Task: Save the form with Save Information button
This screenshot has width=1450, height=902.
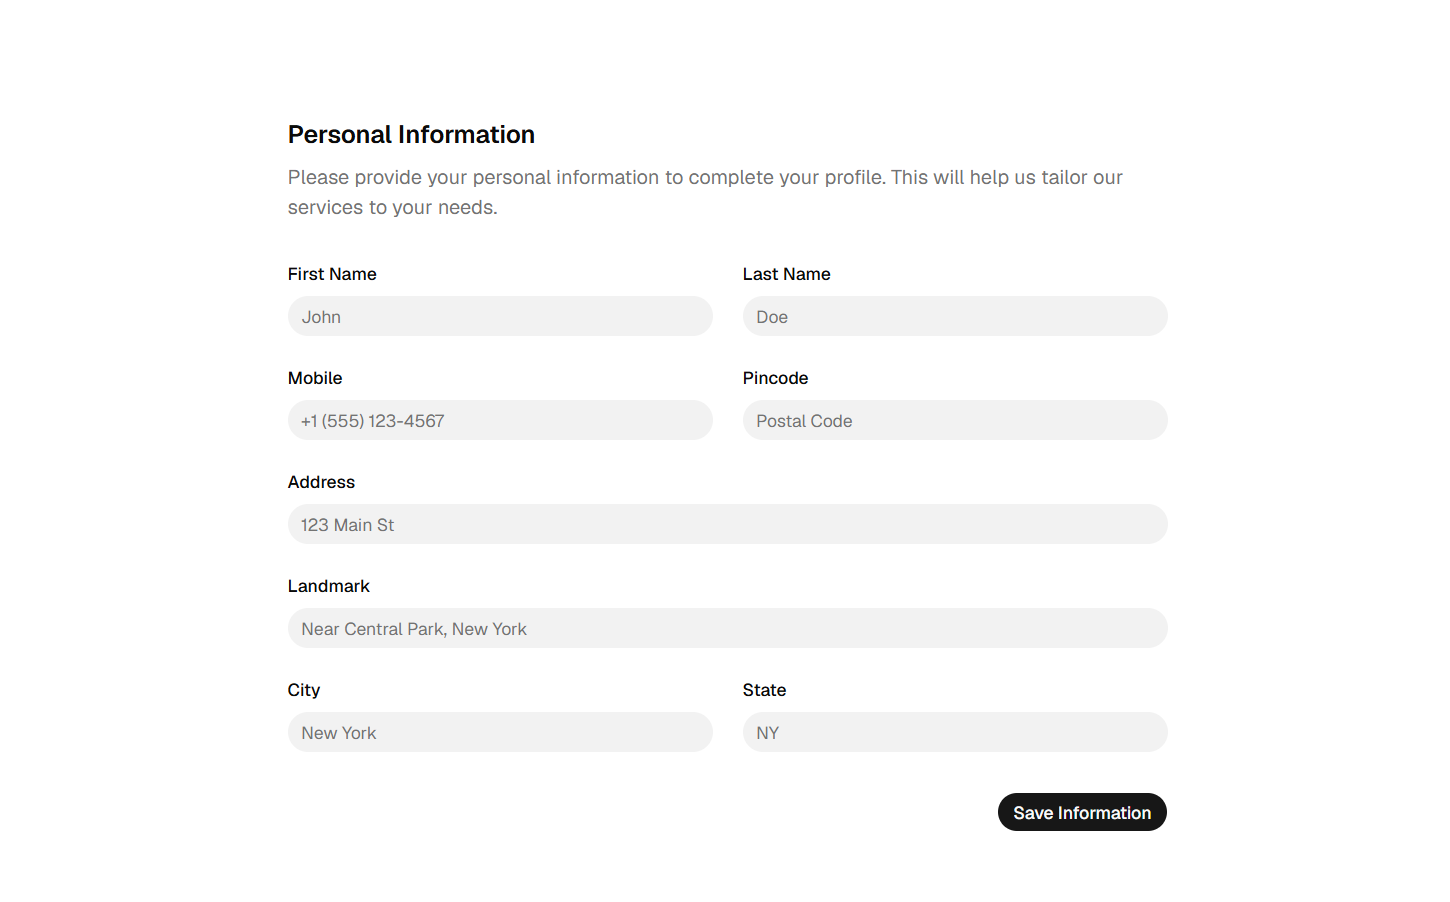Action: pos(1082,812)
